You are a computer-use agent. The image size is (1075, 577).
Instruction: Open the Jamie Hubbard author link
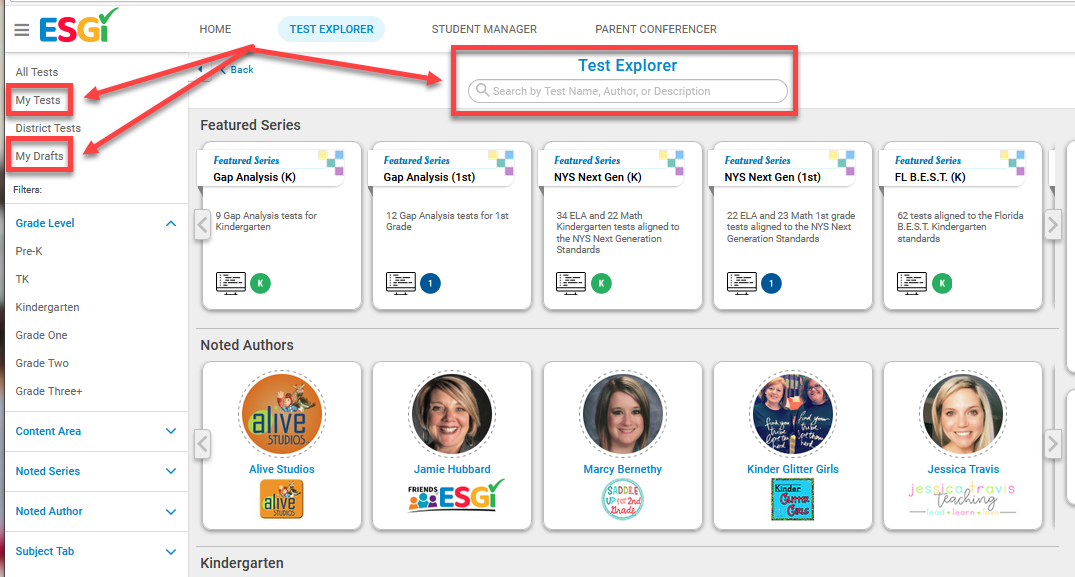(452, 469)
